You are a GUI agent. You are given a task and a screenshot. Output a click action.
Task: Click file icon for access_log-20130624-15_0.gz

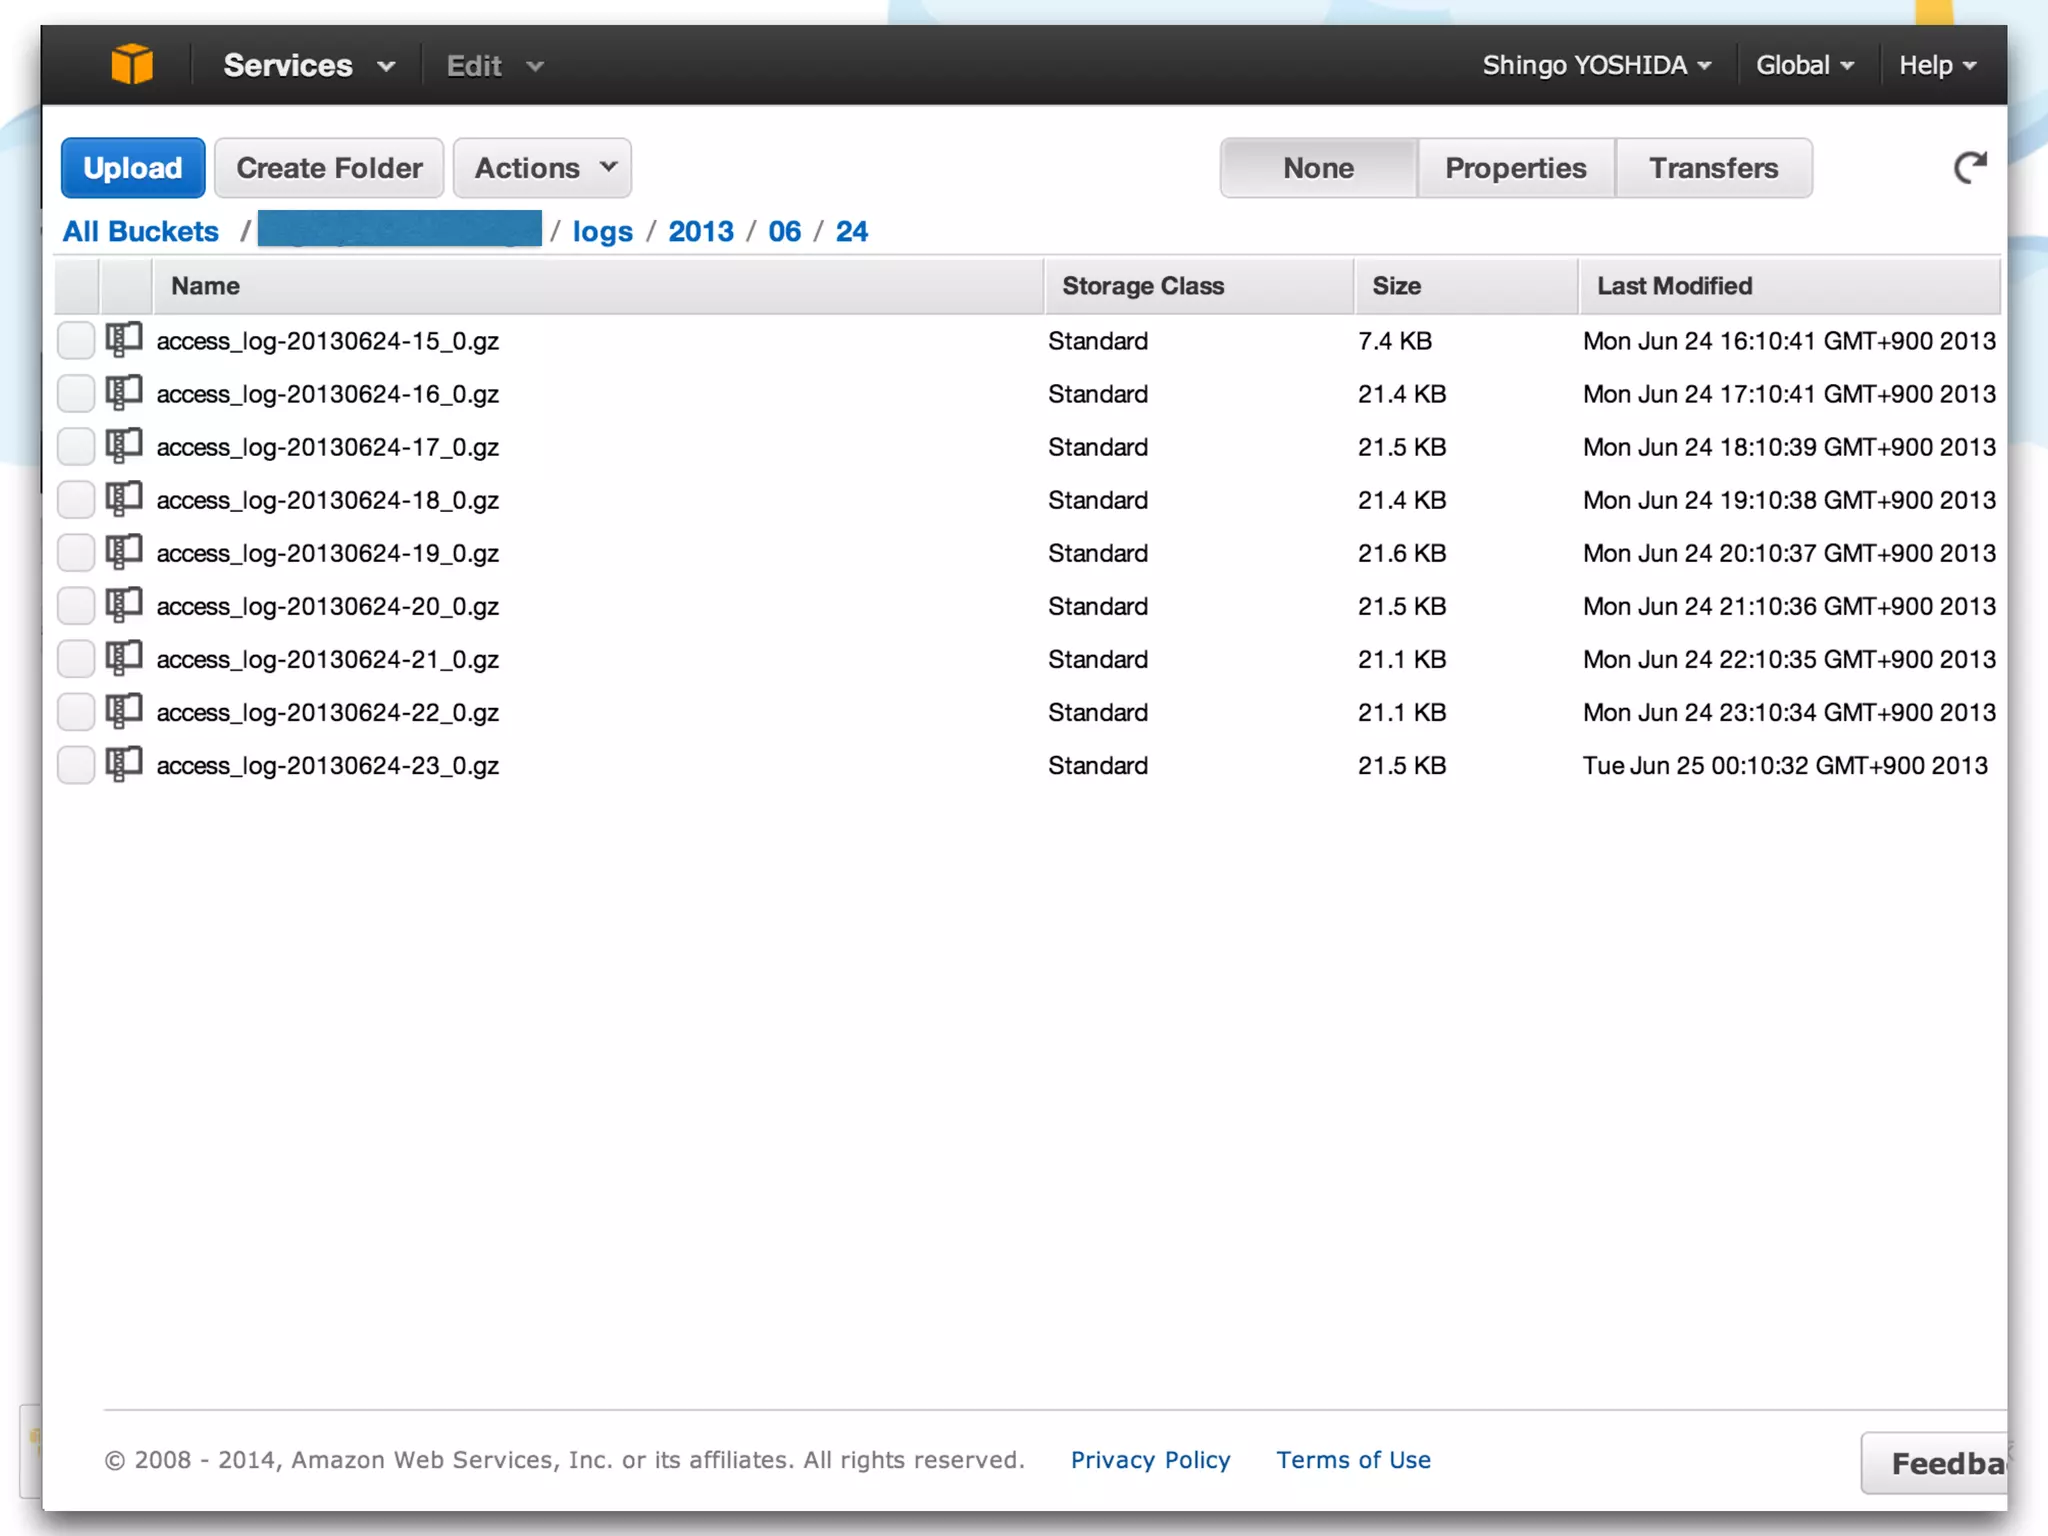[x=124, y=341]
